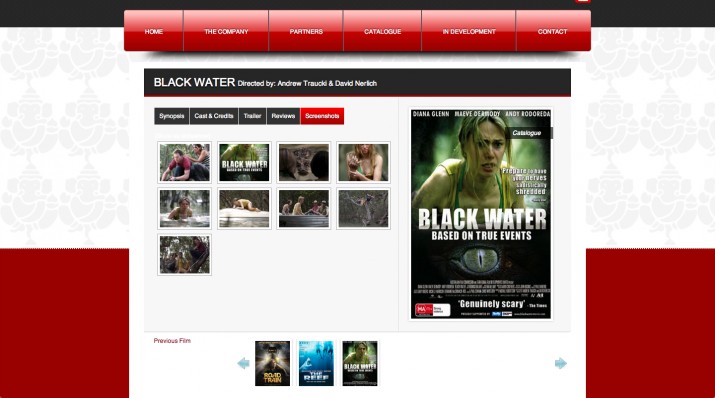View the crocodile close-up screenshot thumbnail

point(304,163)
